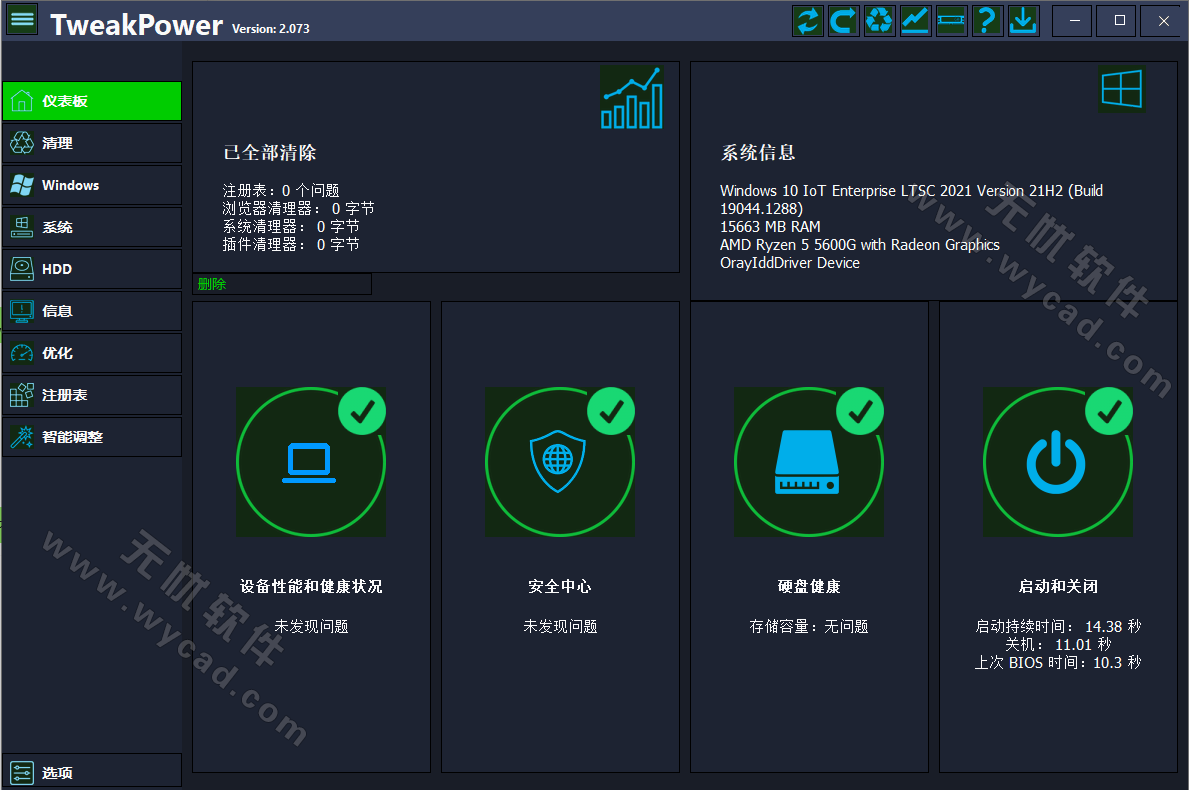Click the hardware device toolbar icon
Viewport: 1189px width, 790px height.
click(951, 20)
